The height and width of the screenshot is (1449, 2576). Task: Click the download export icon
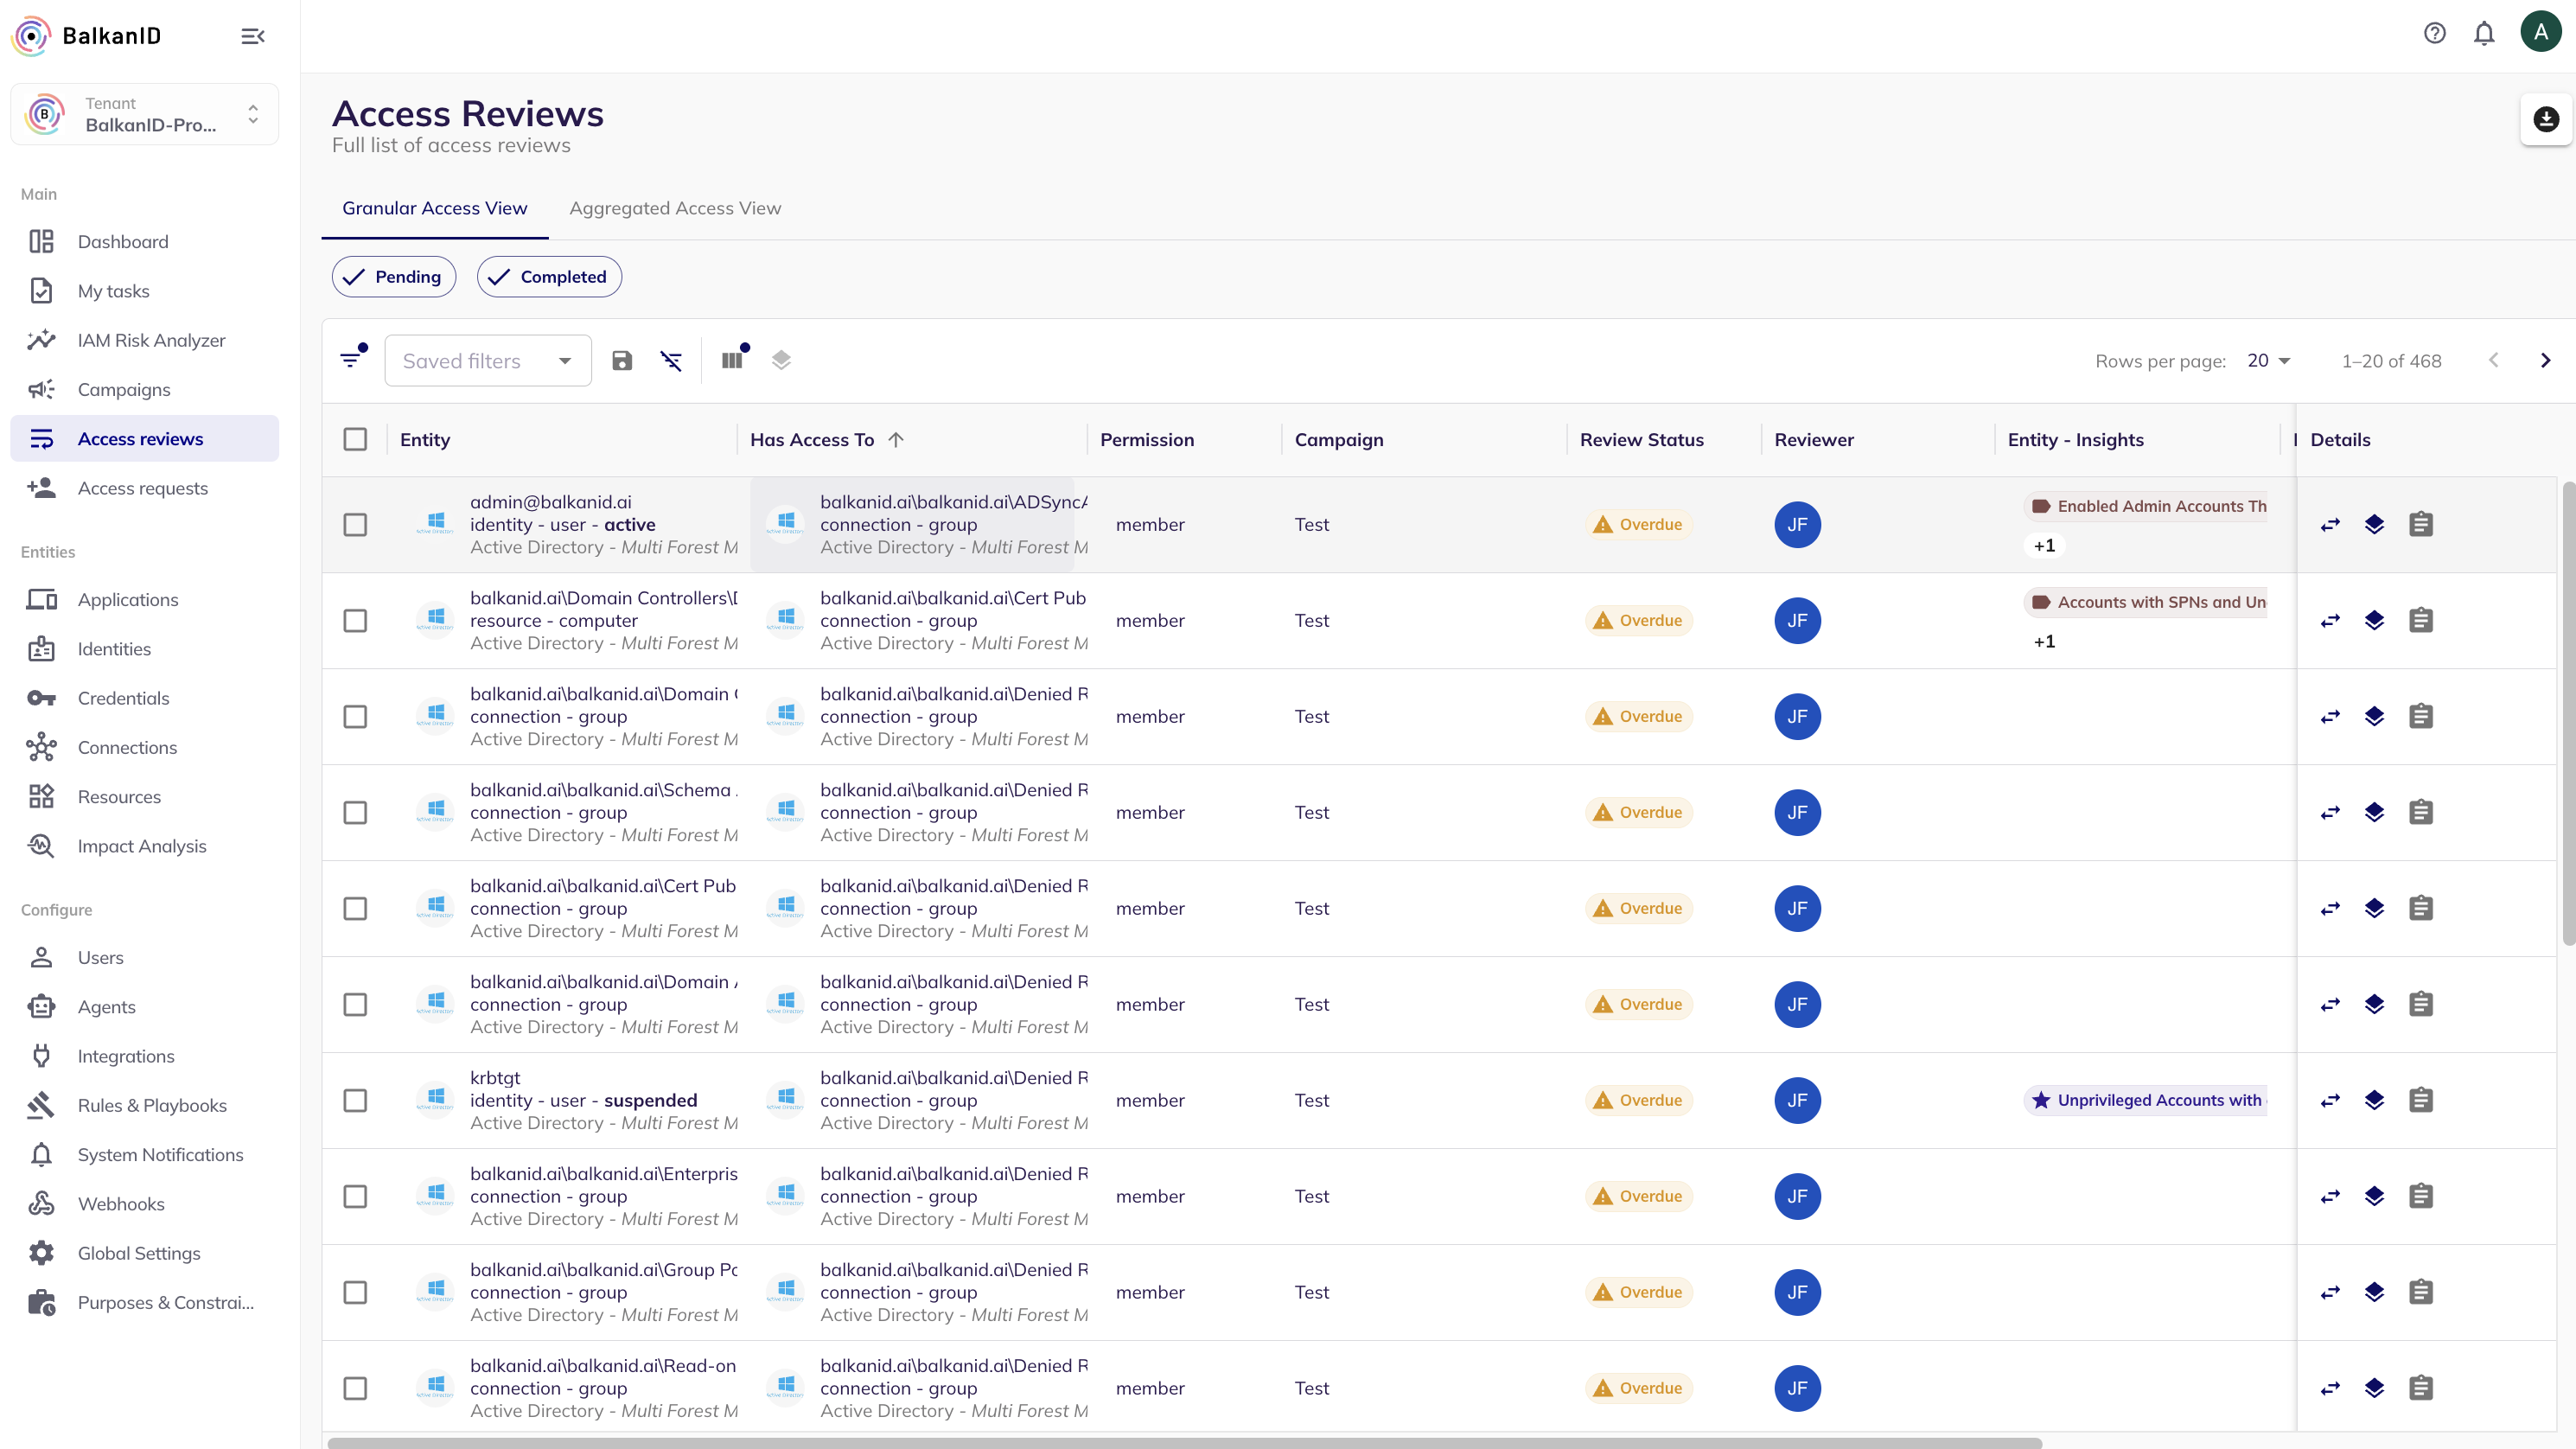(2545, 119)
